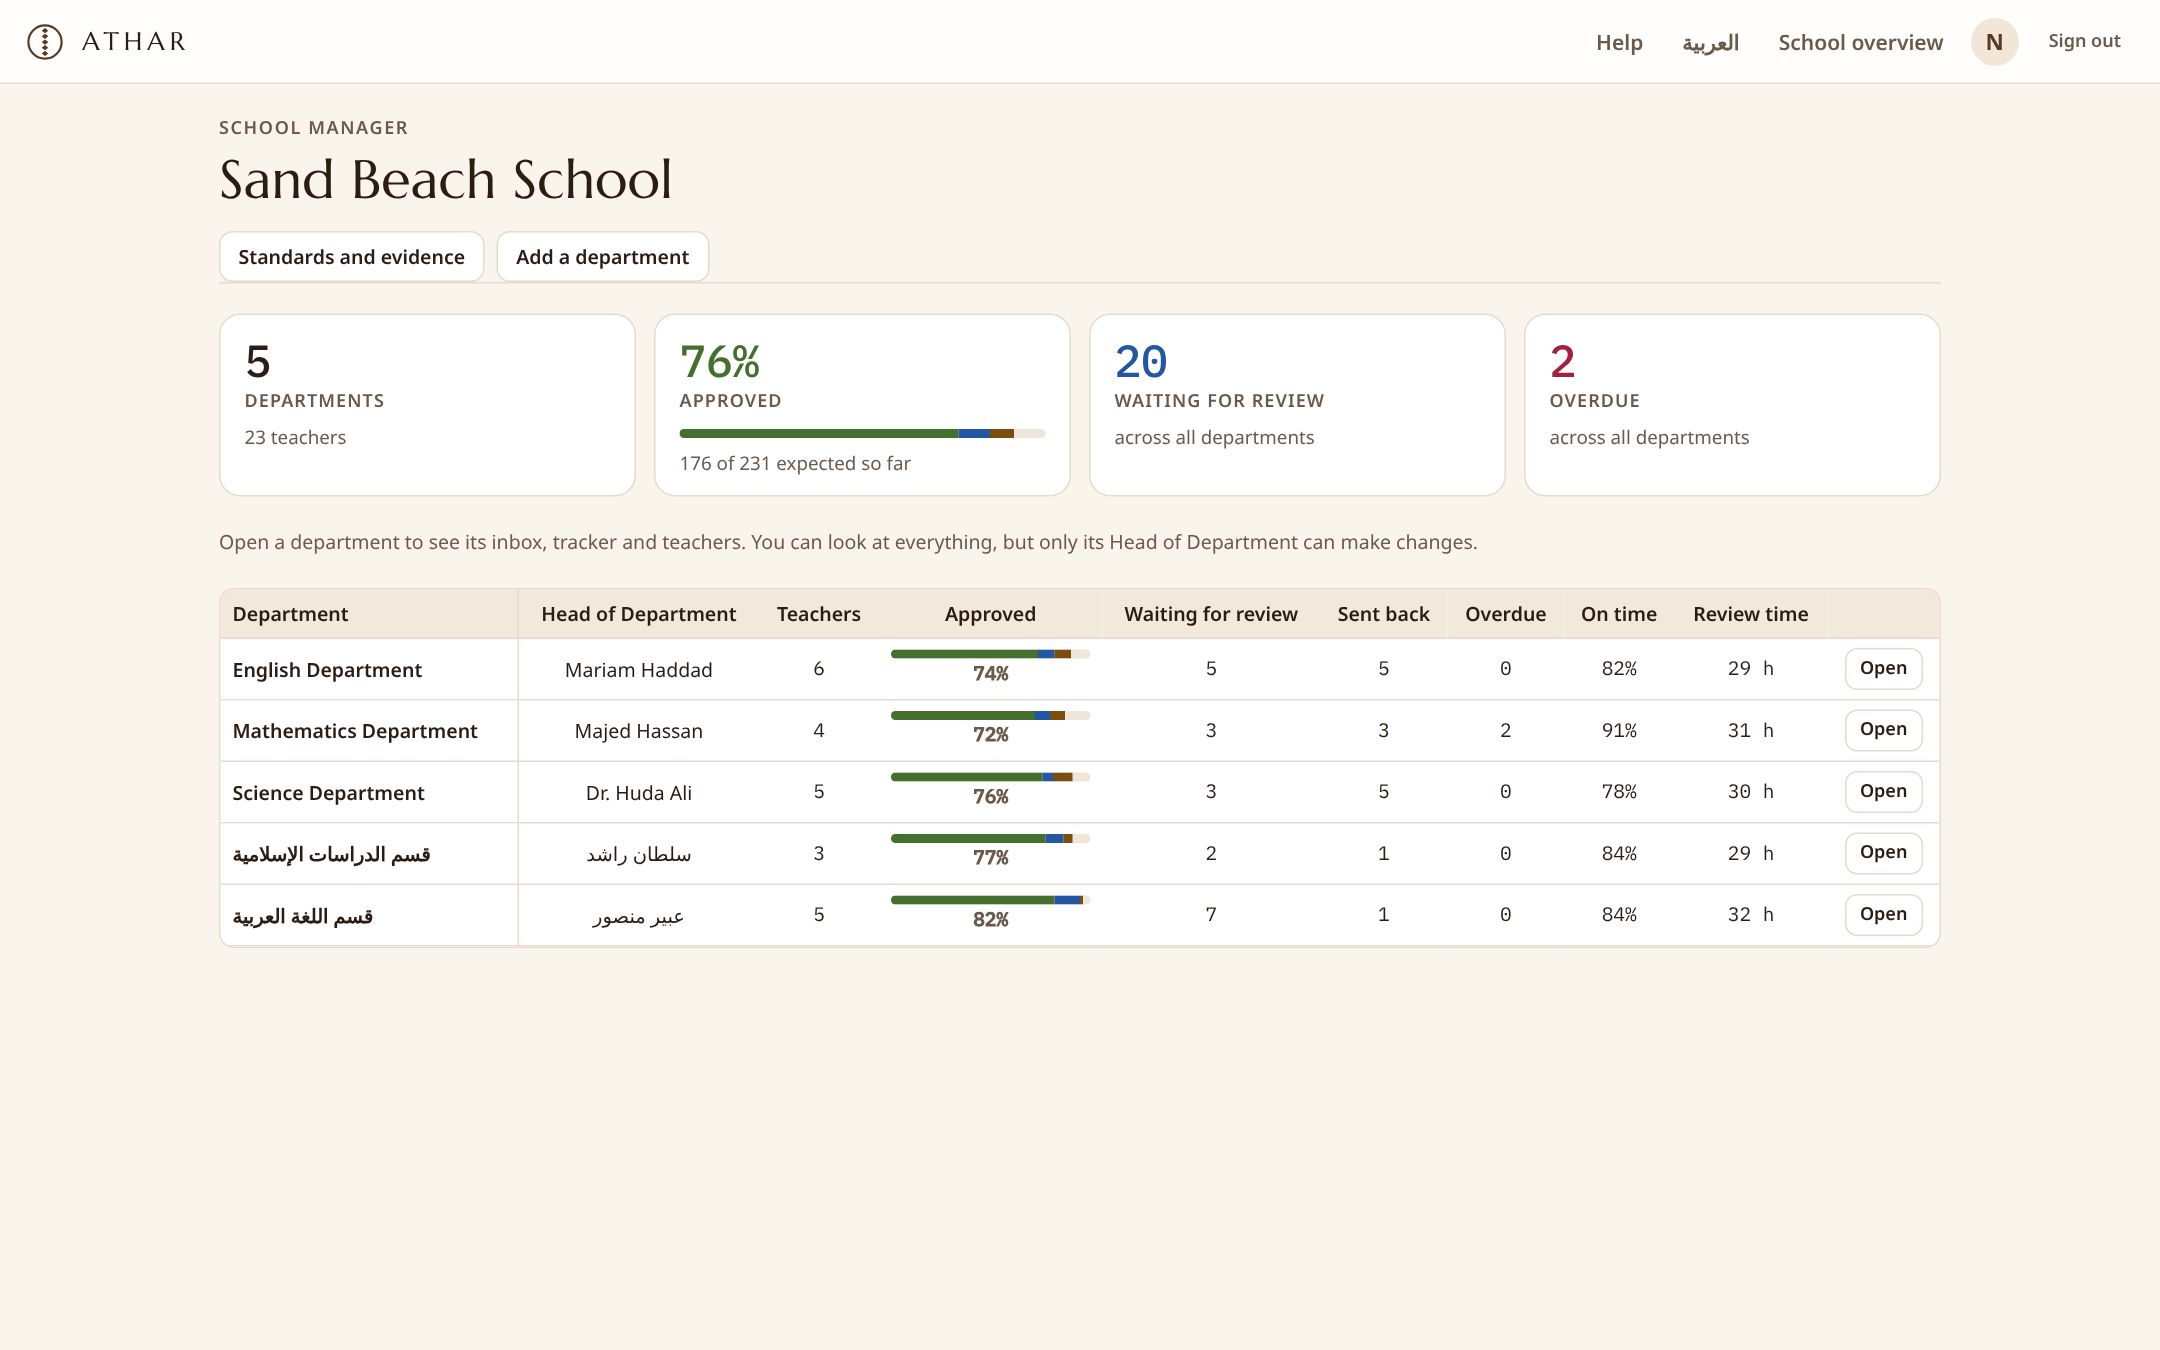2160x1350 pixels.
Task: Open the Help page
Action: tap(1619, 42)
